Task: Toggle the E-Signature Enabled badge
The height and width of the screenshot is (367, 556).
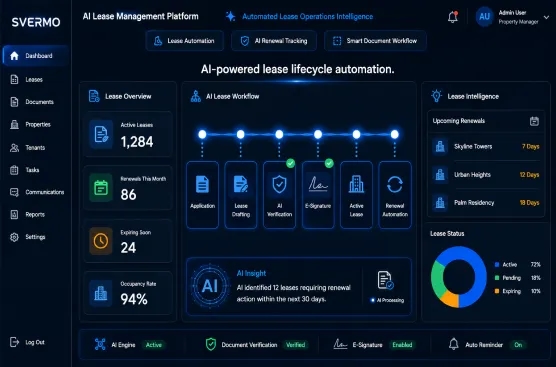Action: coord(402,345)
